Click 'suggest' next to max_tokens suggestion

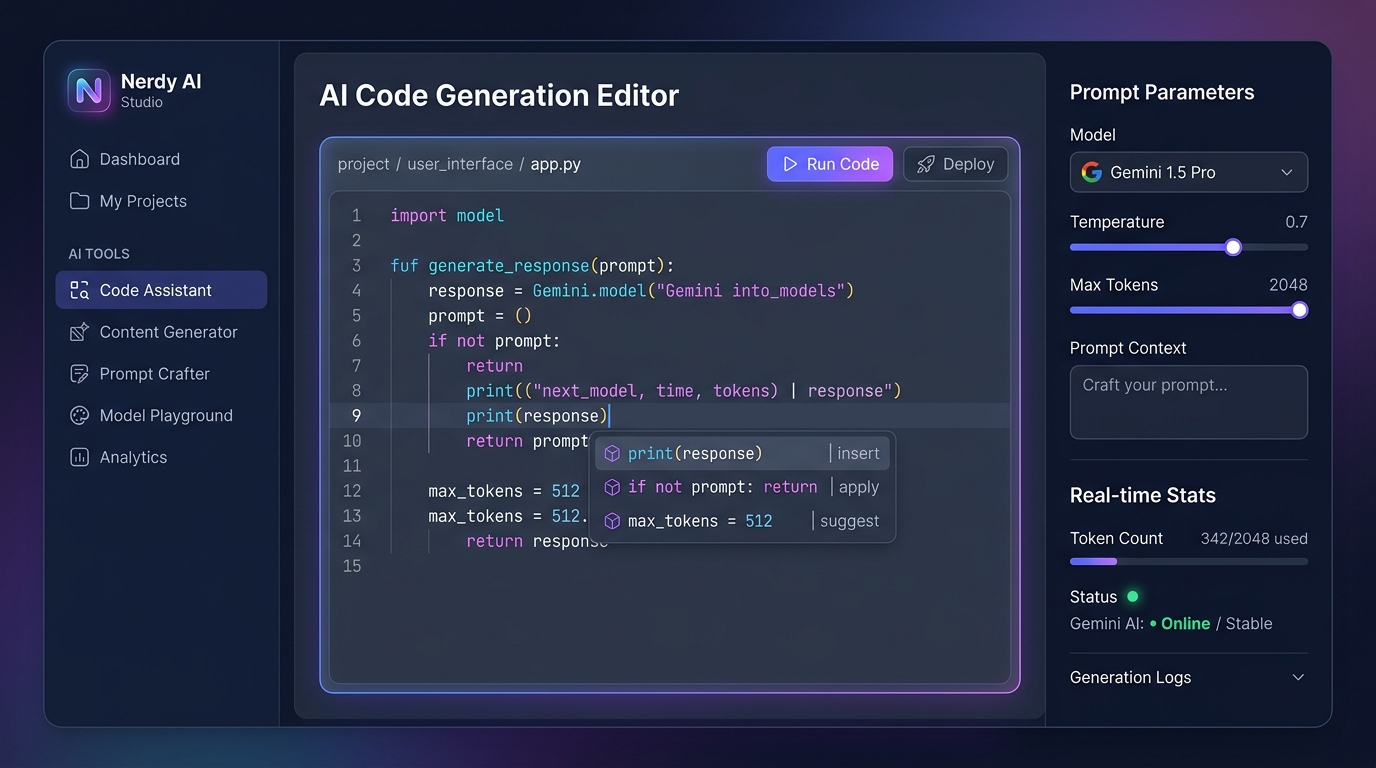click(x=849, y=521)
